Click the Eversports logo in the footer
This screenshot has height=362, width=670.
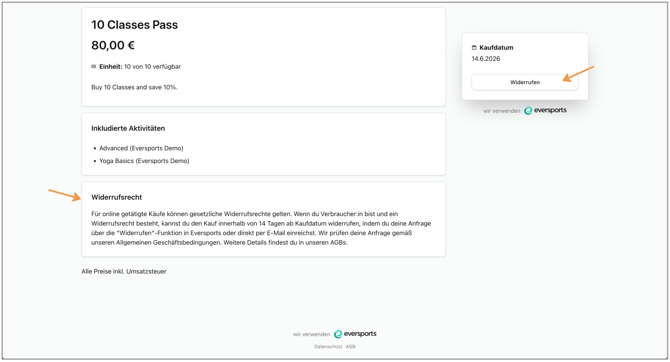[355, 334]
